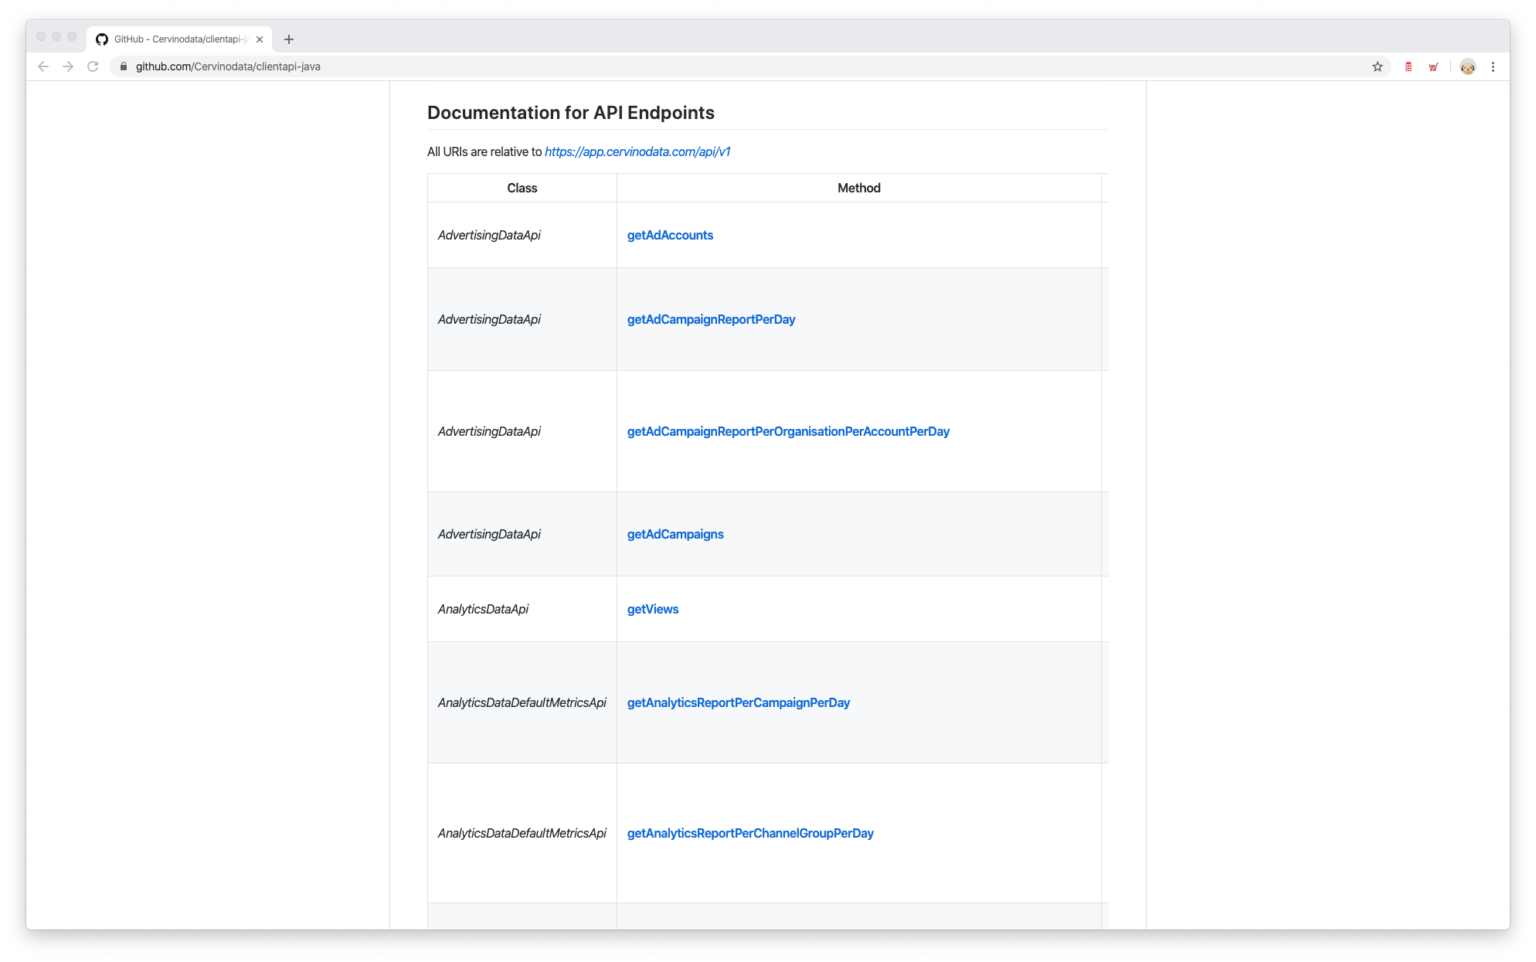Go back using the back arrow
1536x962 pixels.
tap(42, 66)
